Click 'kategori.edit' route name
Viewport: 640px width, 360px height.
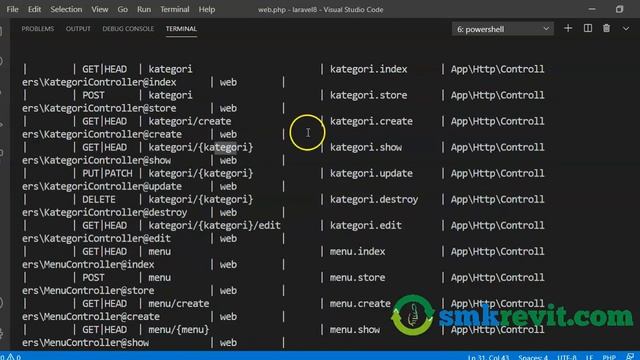coord(366,225)
